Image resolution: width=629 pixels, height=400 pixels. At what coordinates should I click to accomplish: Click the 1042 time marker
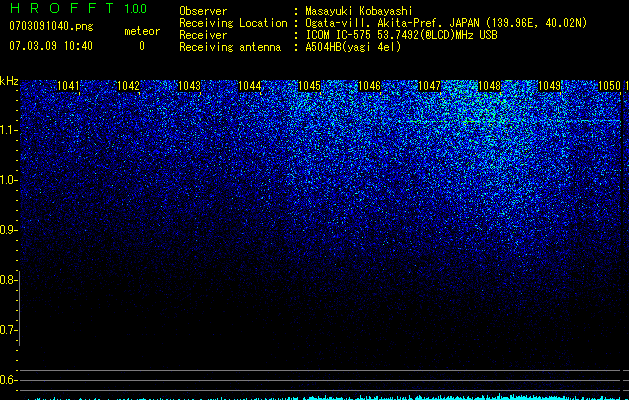click(128, 86)
